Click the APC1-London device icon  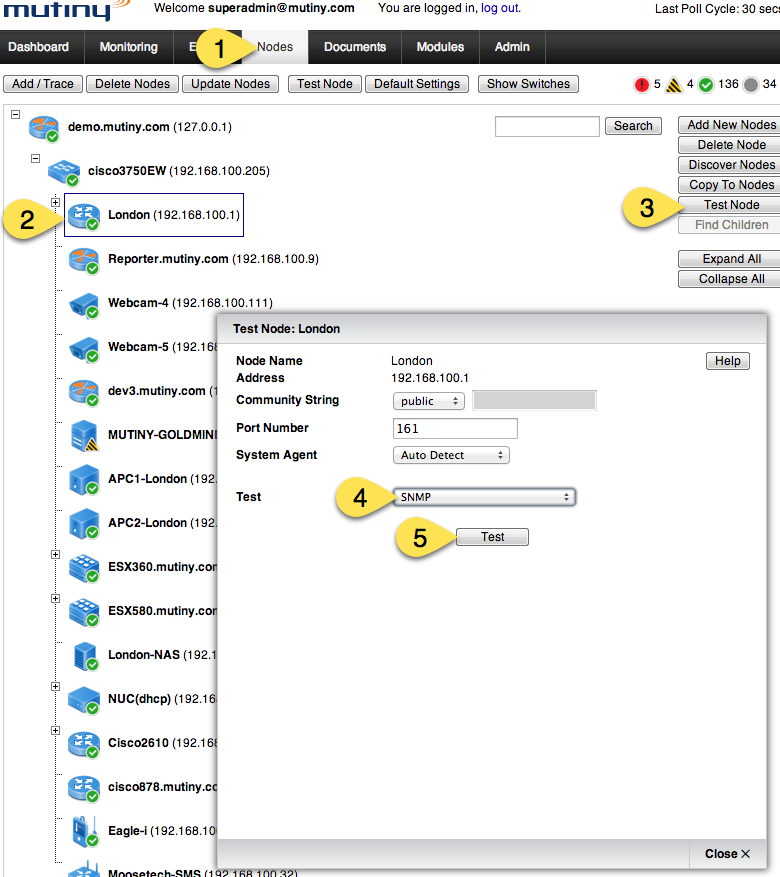pyautogui.click(x=84, y=479)
